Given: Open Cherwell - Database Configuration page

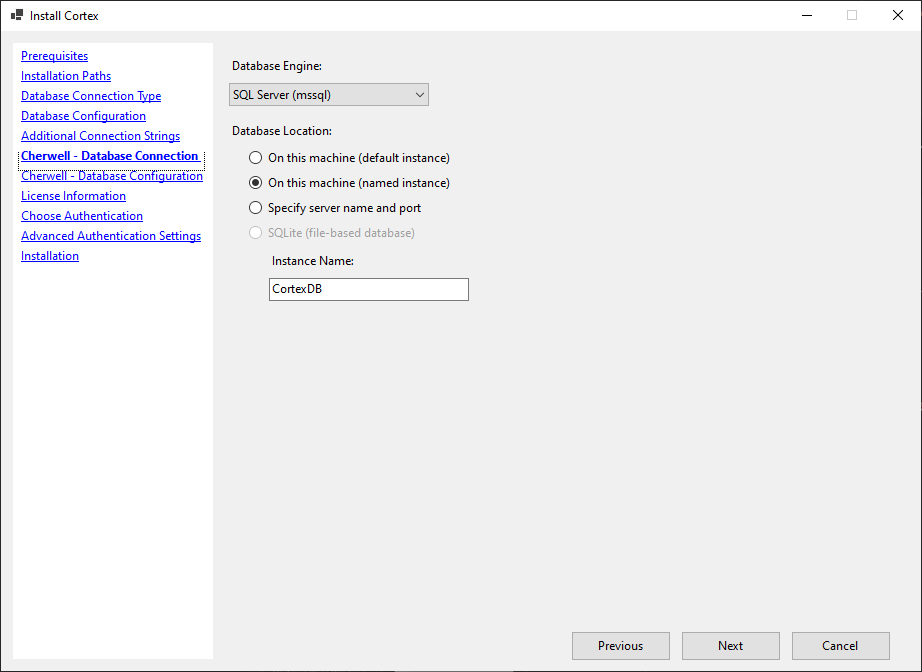Looking at the screenshot, I should [x=111, y=175].
